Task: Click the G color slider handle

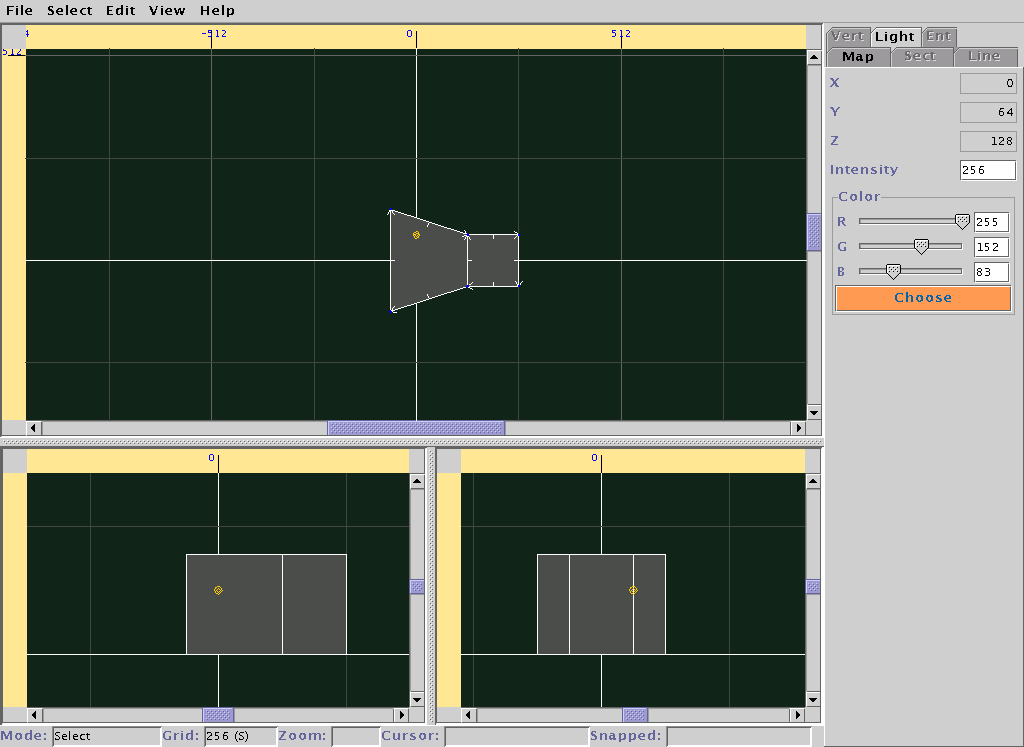Action: pyautogui.click(x=921, y=246)
